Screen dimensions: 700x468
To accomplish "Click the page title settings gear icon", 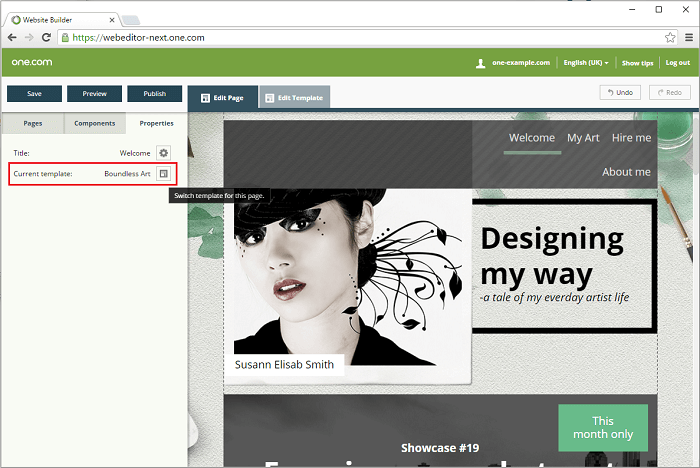I will pyautogui.click(x=164, y=153).
